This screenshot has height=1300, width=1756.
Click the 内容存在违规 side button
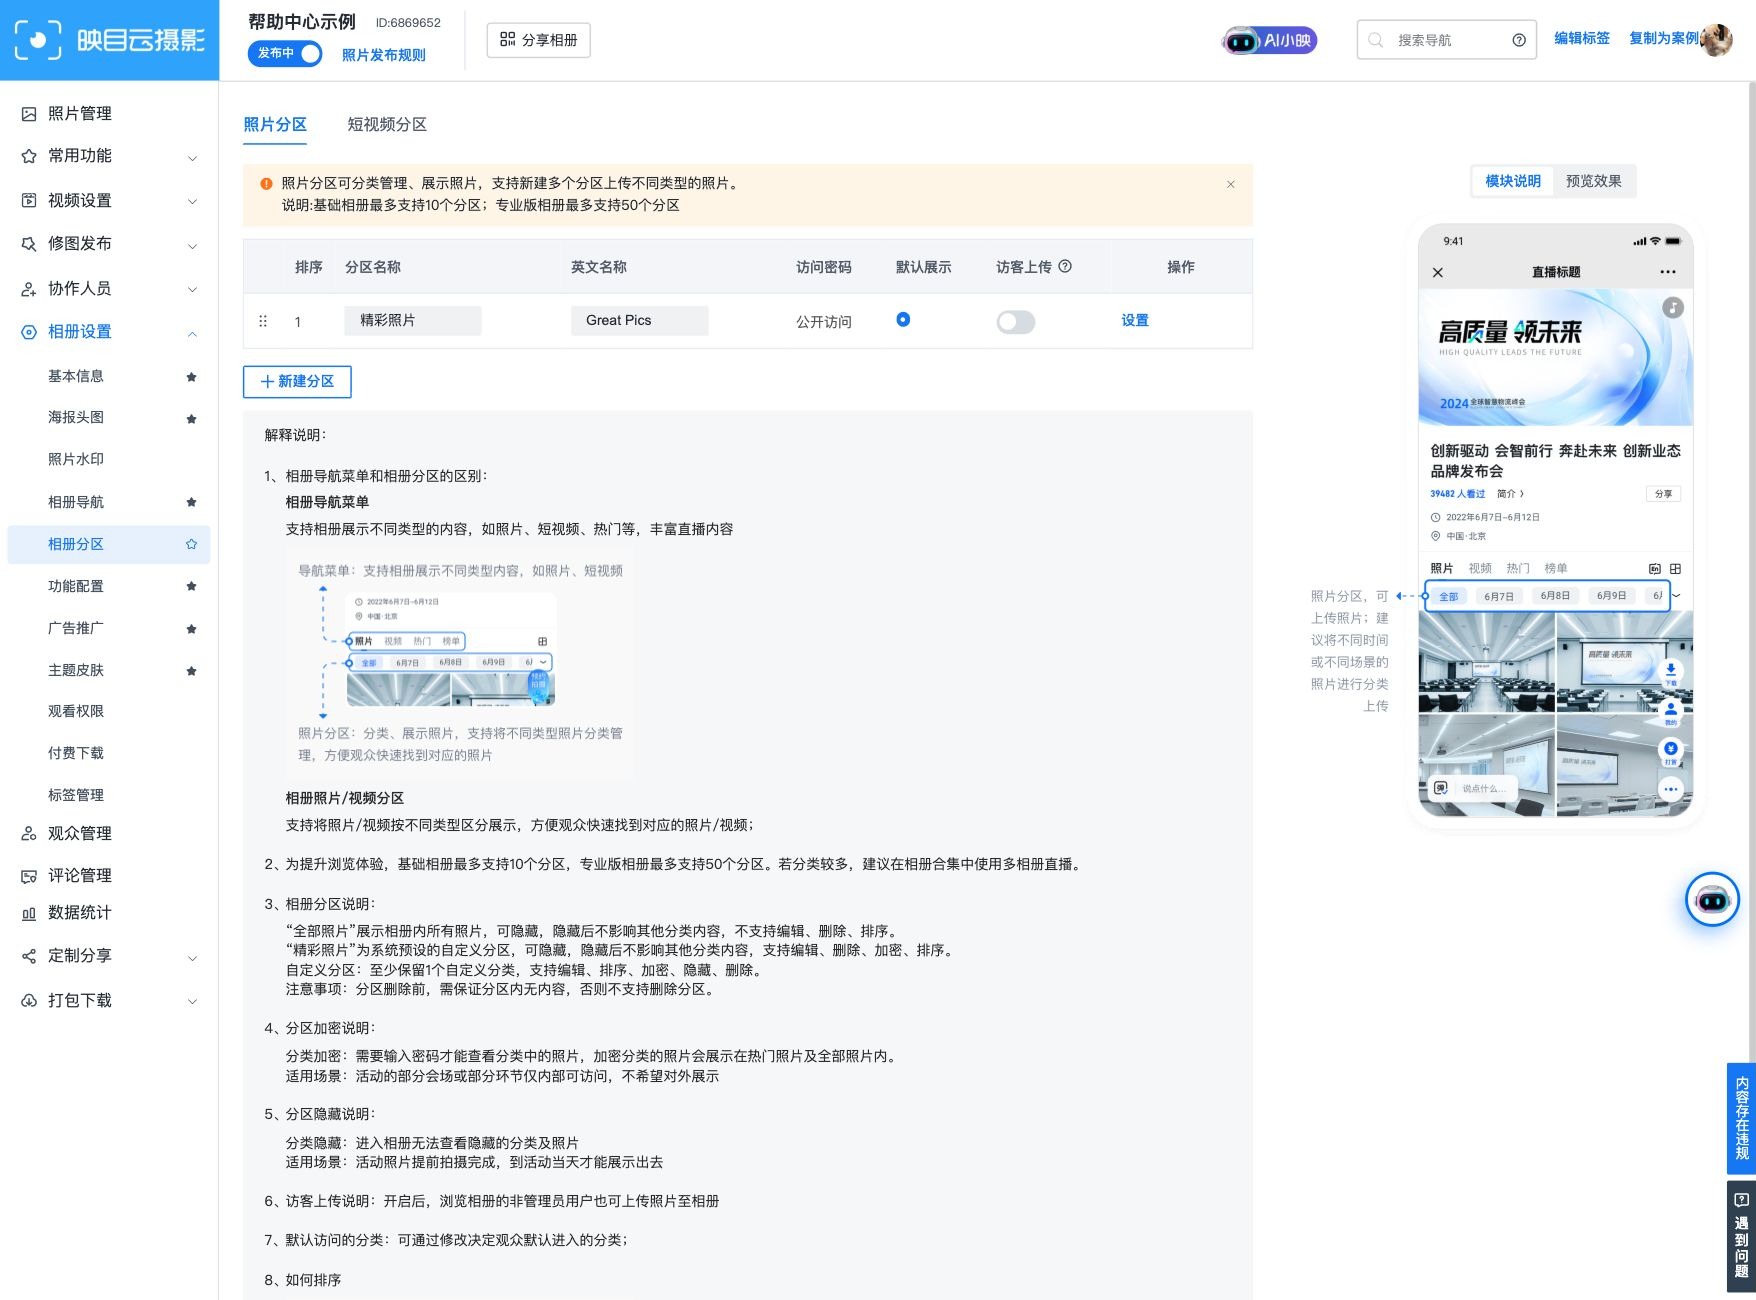click(1741, 1118)
